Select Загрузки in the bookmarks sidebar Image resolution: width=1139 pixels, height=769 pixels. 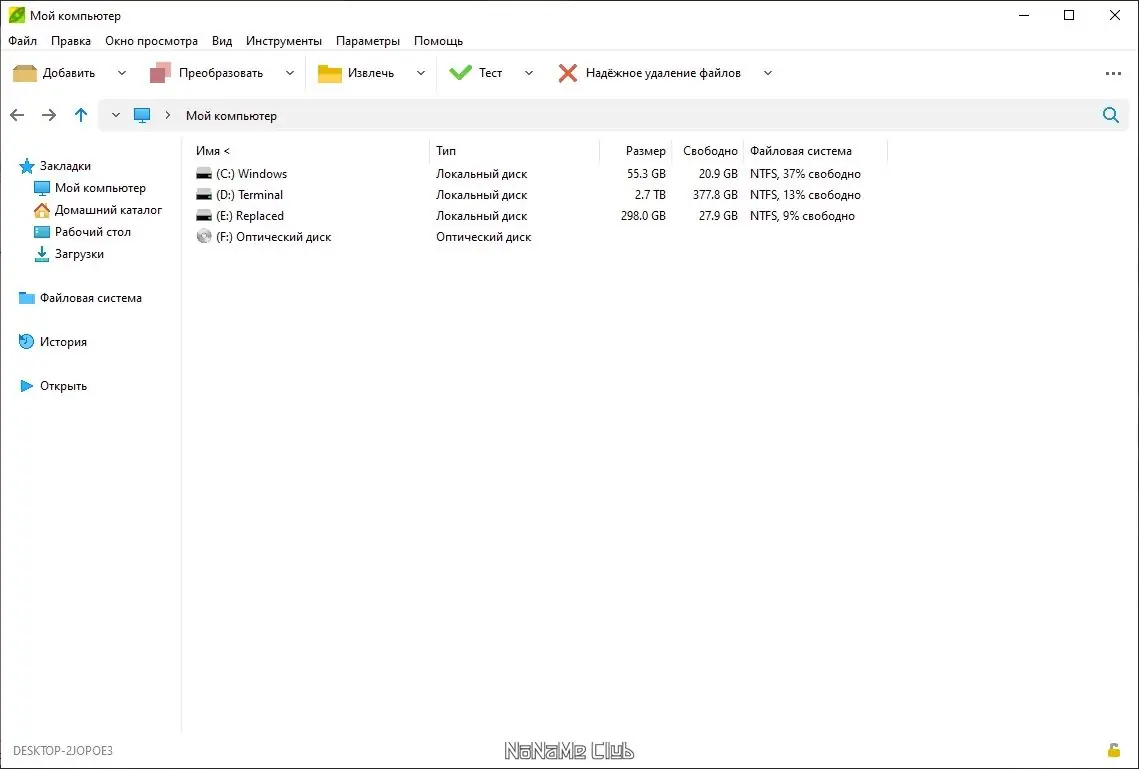(x=79, y=254)
